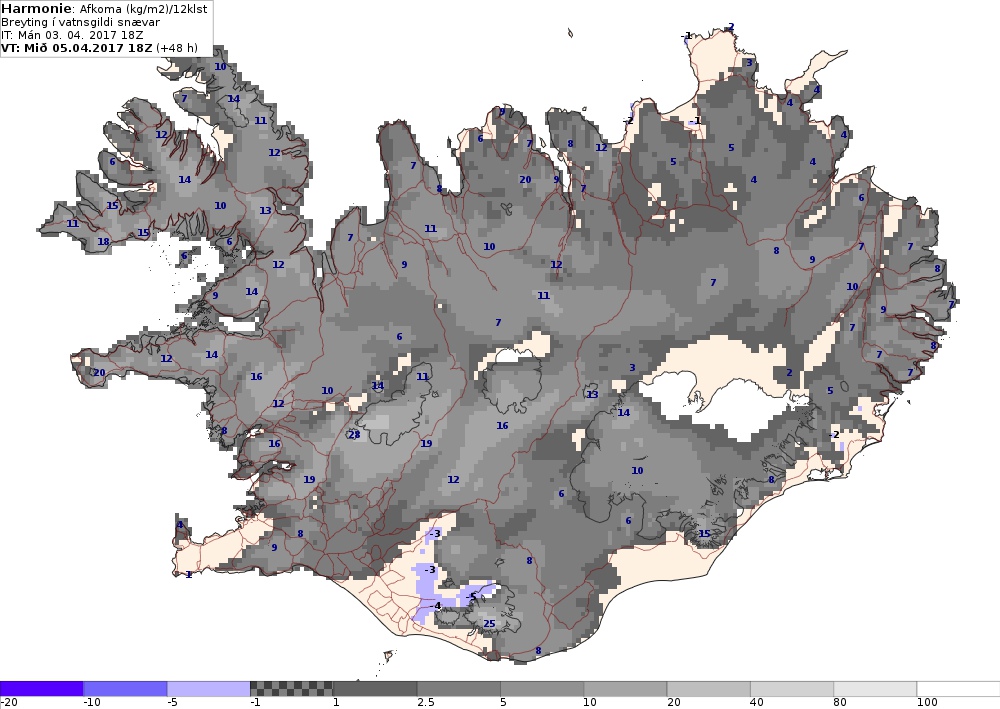Click the 10 to 20 legend swatch

[x=625, y=689]
